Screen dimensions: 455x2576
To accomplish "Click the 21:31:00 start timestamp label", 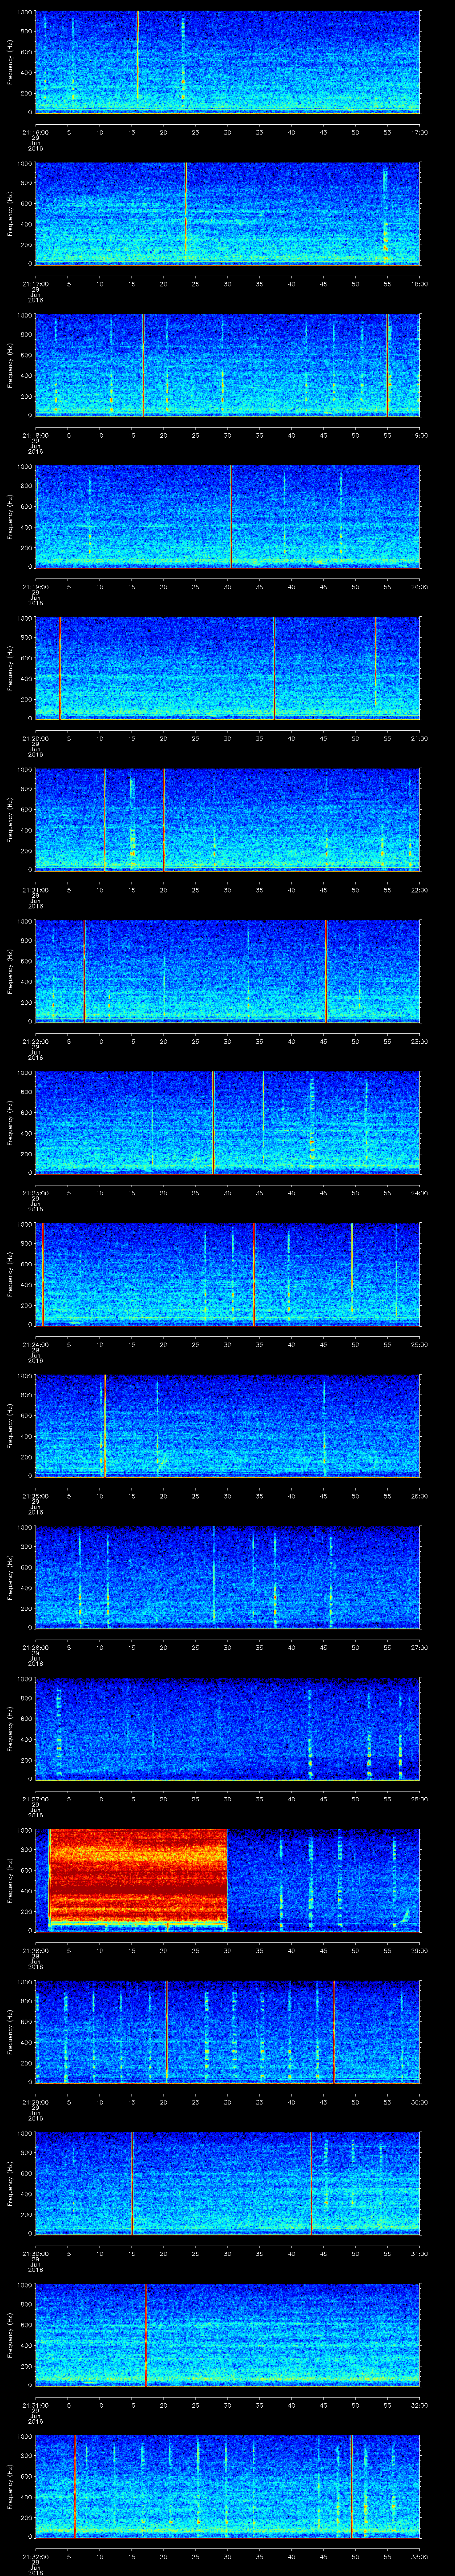I will pyautogui.click(x=35, y=2405).
